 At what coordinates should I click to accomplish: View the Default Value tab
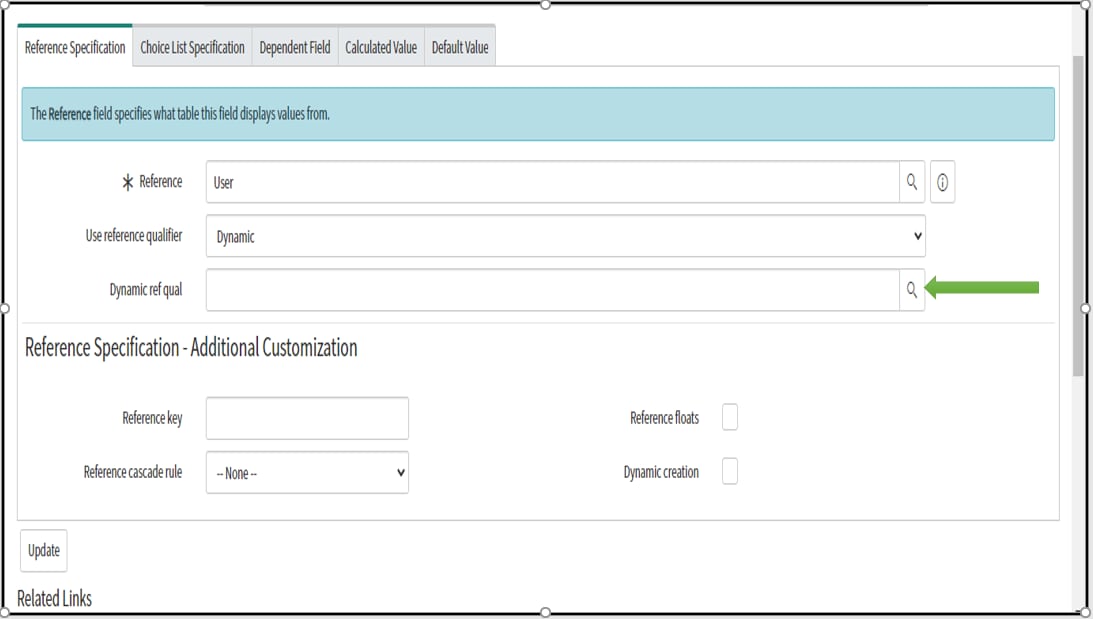459,46
